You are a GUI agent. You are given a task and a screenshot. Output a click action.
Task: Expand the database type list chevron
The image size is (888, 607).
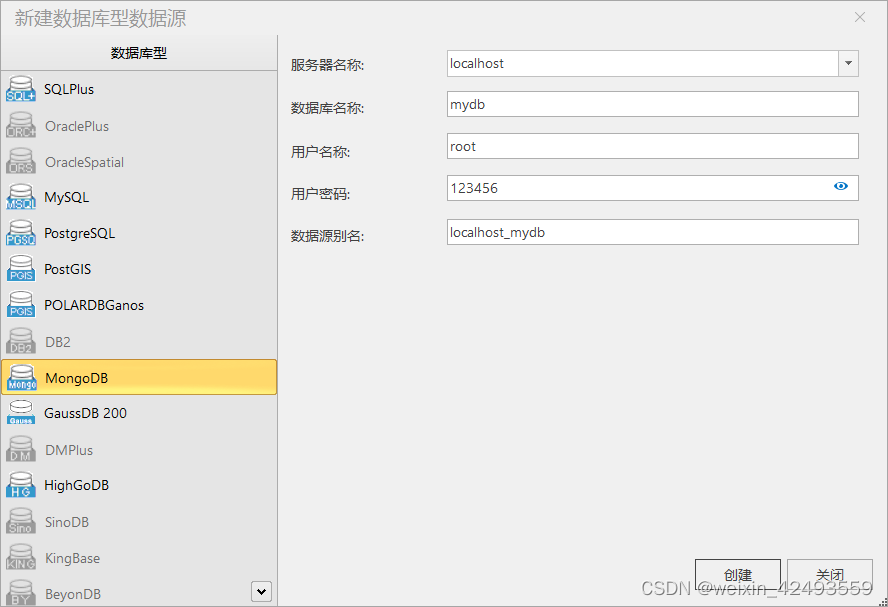261,592
